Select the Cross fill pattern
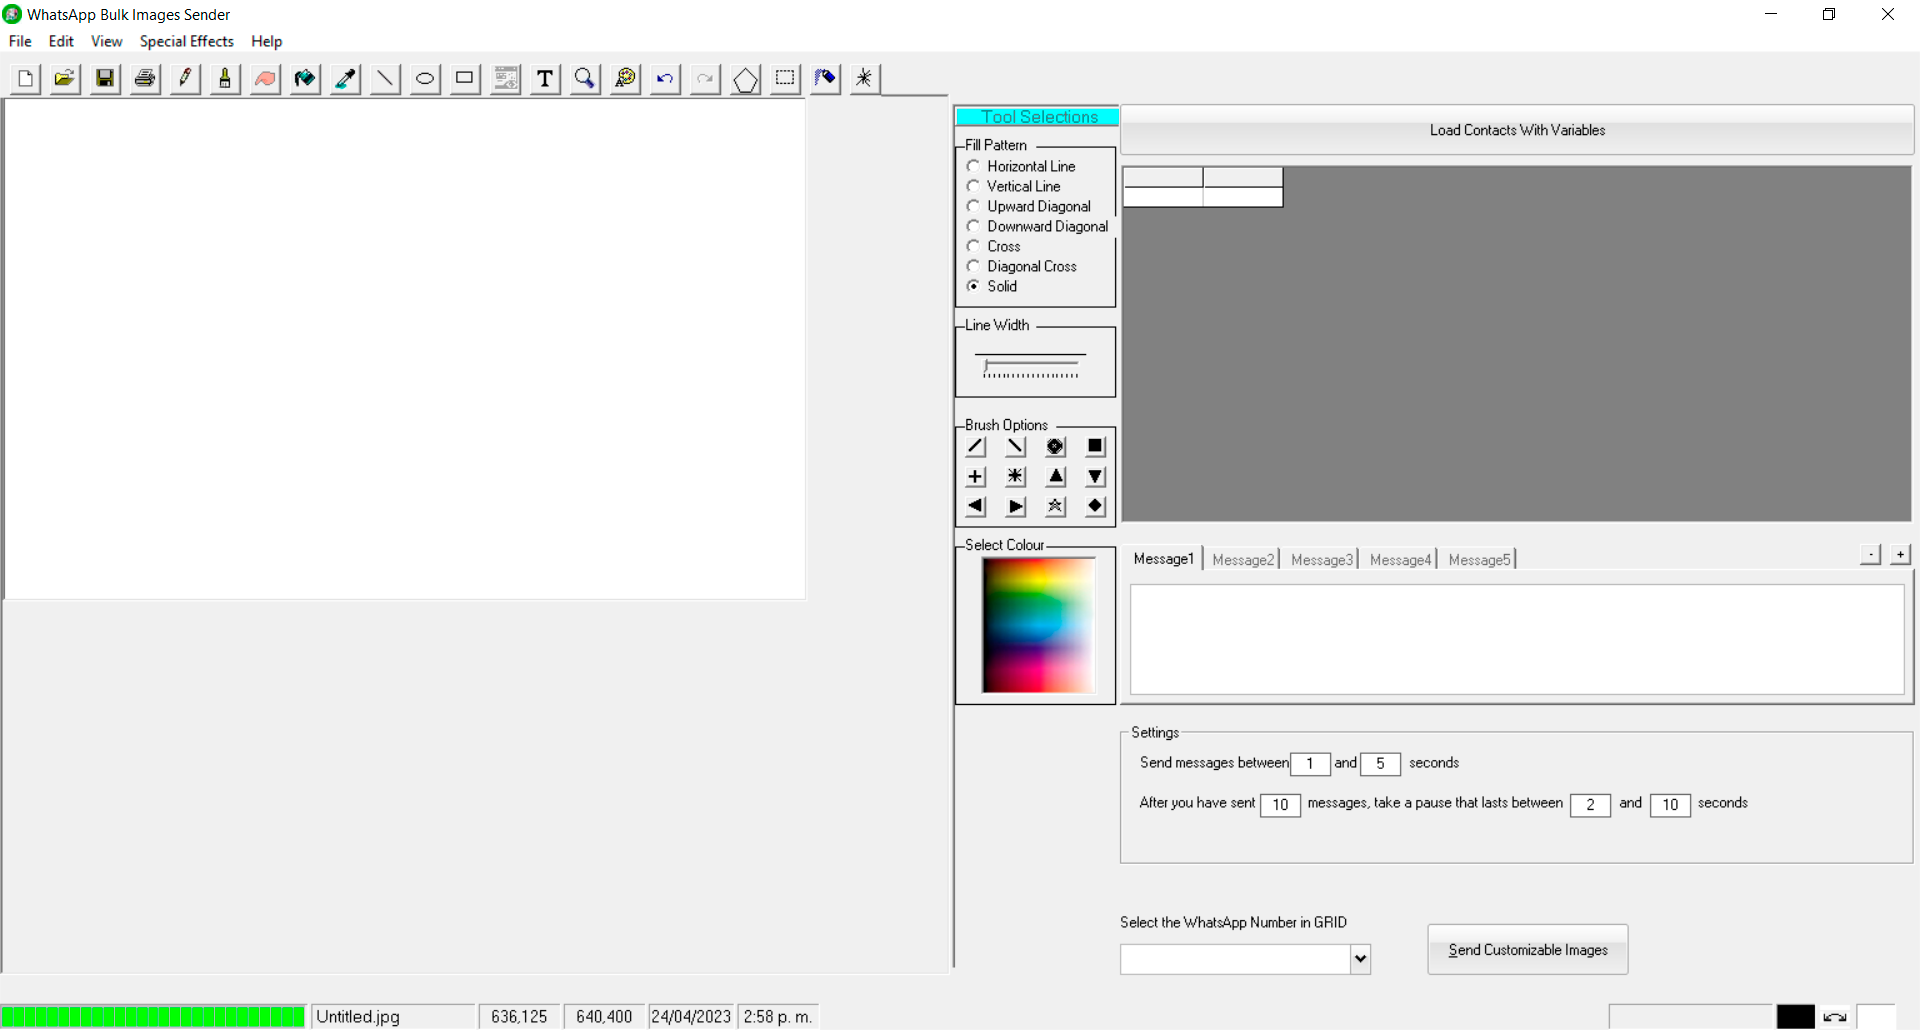 993,246
